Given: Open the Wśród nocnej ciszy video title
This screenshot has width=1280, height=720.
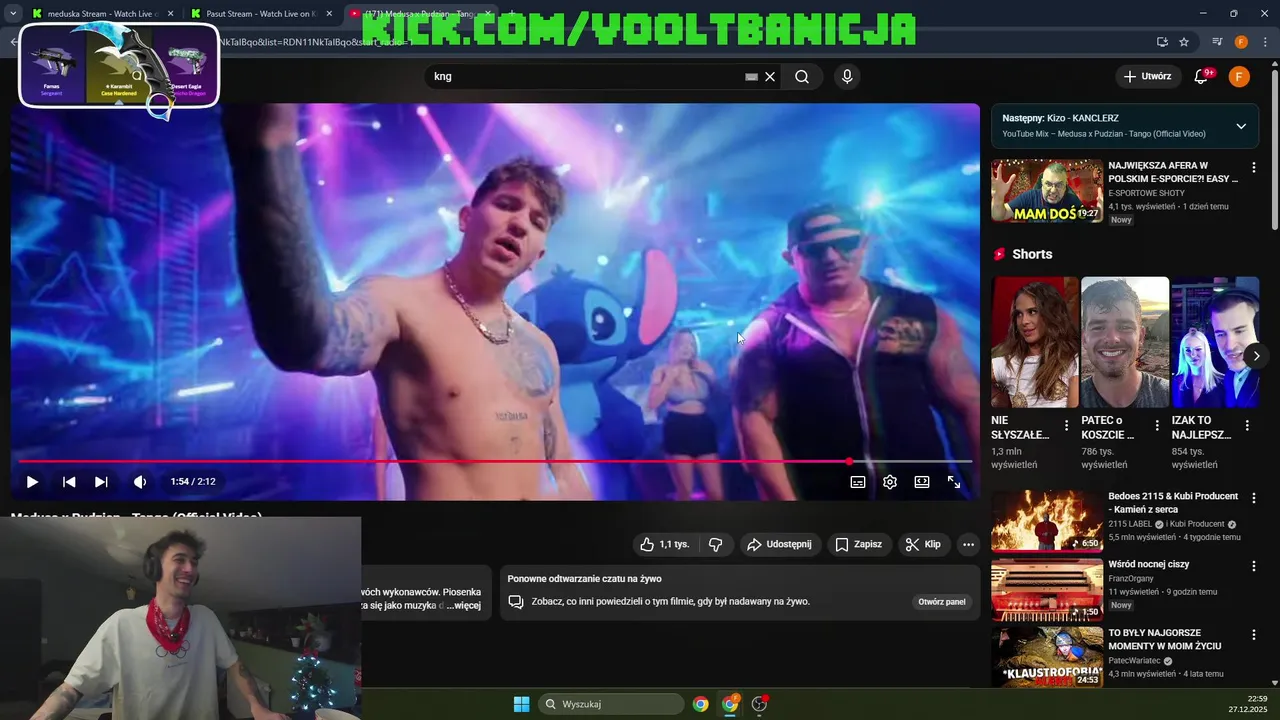Looking at the screenshot, I should pyautogui.click(x=1148, y=564).
